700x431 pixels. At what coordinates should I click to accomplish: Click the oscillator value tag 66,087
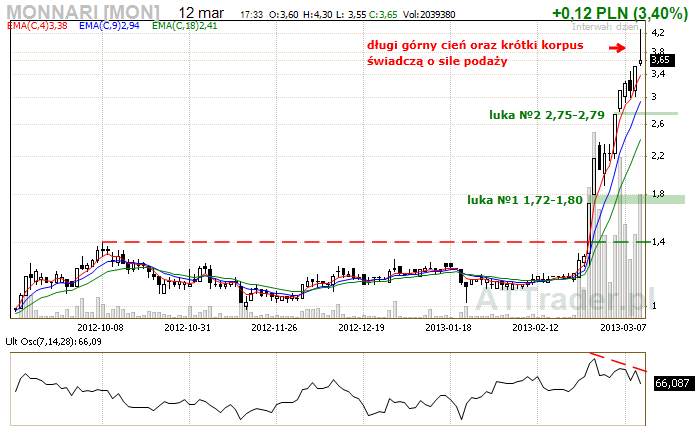tap(674, 383)
